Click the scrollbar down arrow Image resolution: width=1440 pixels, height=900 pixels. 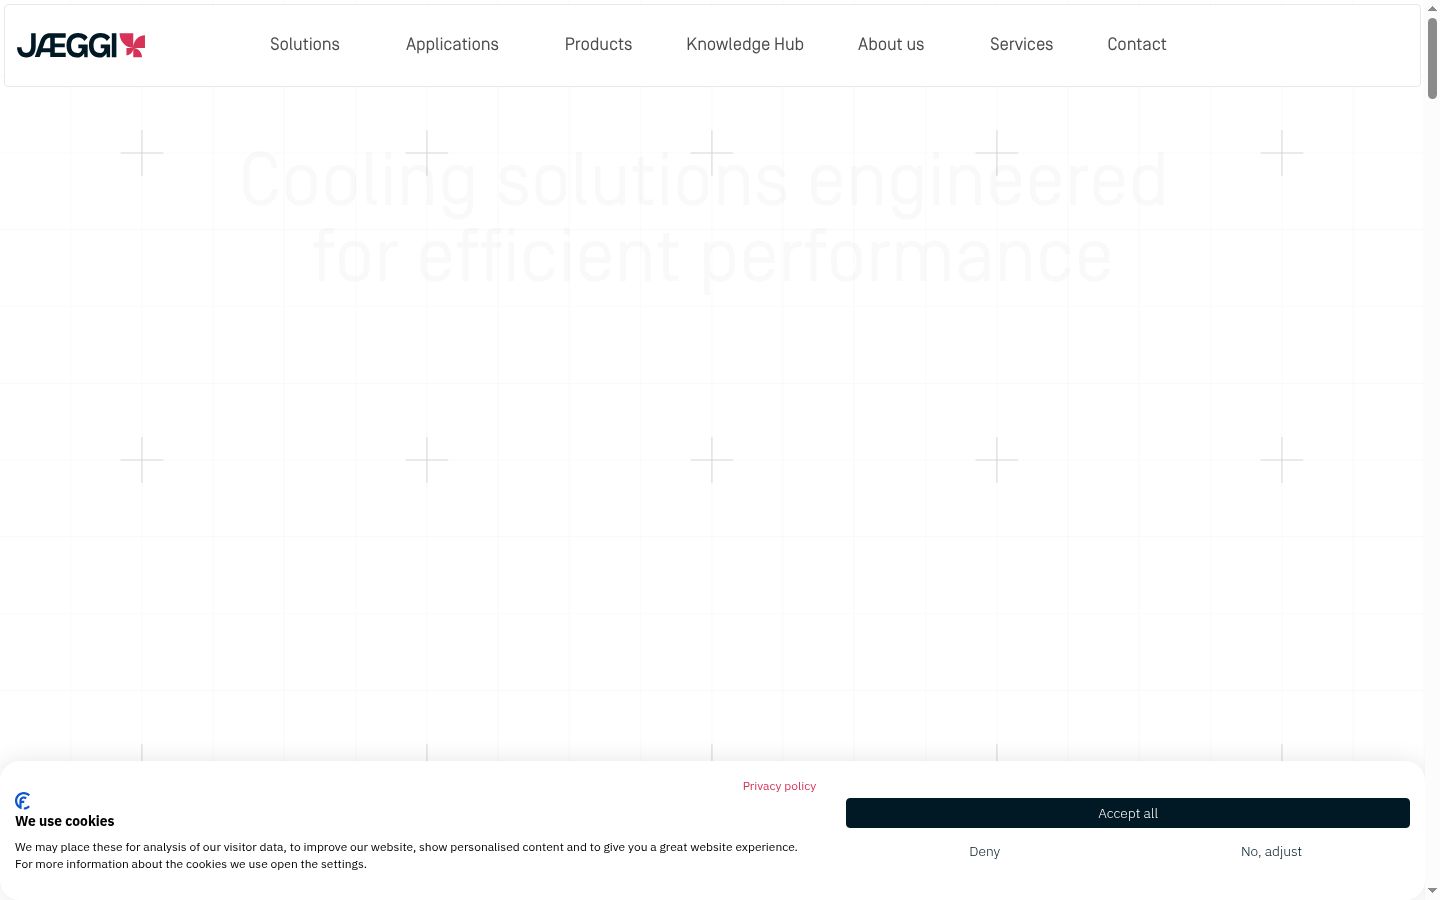pos(1432,890)
